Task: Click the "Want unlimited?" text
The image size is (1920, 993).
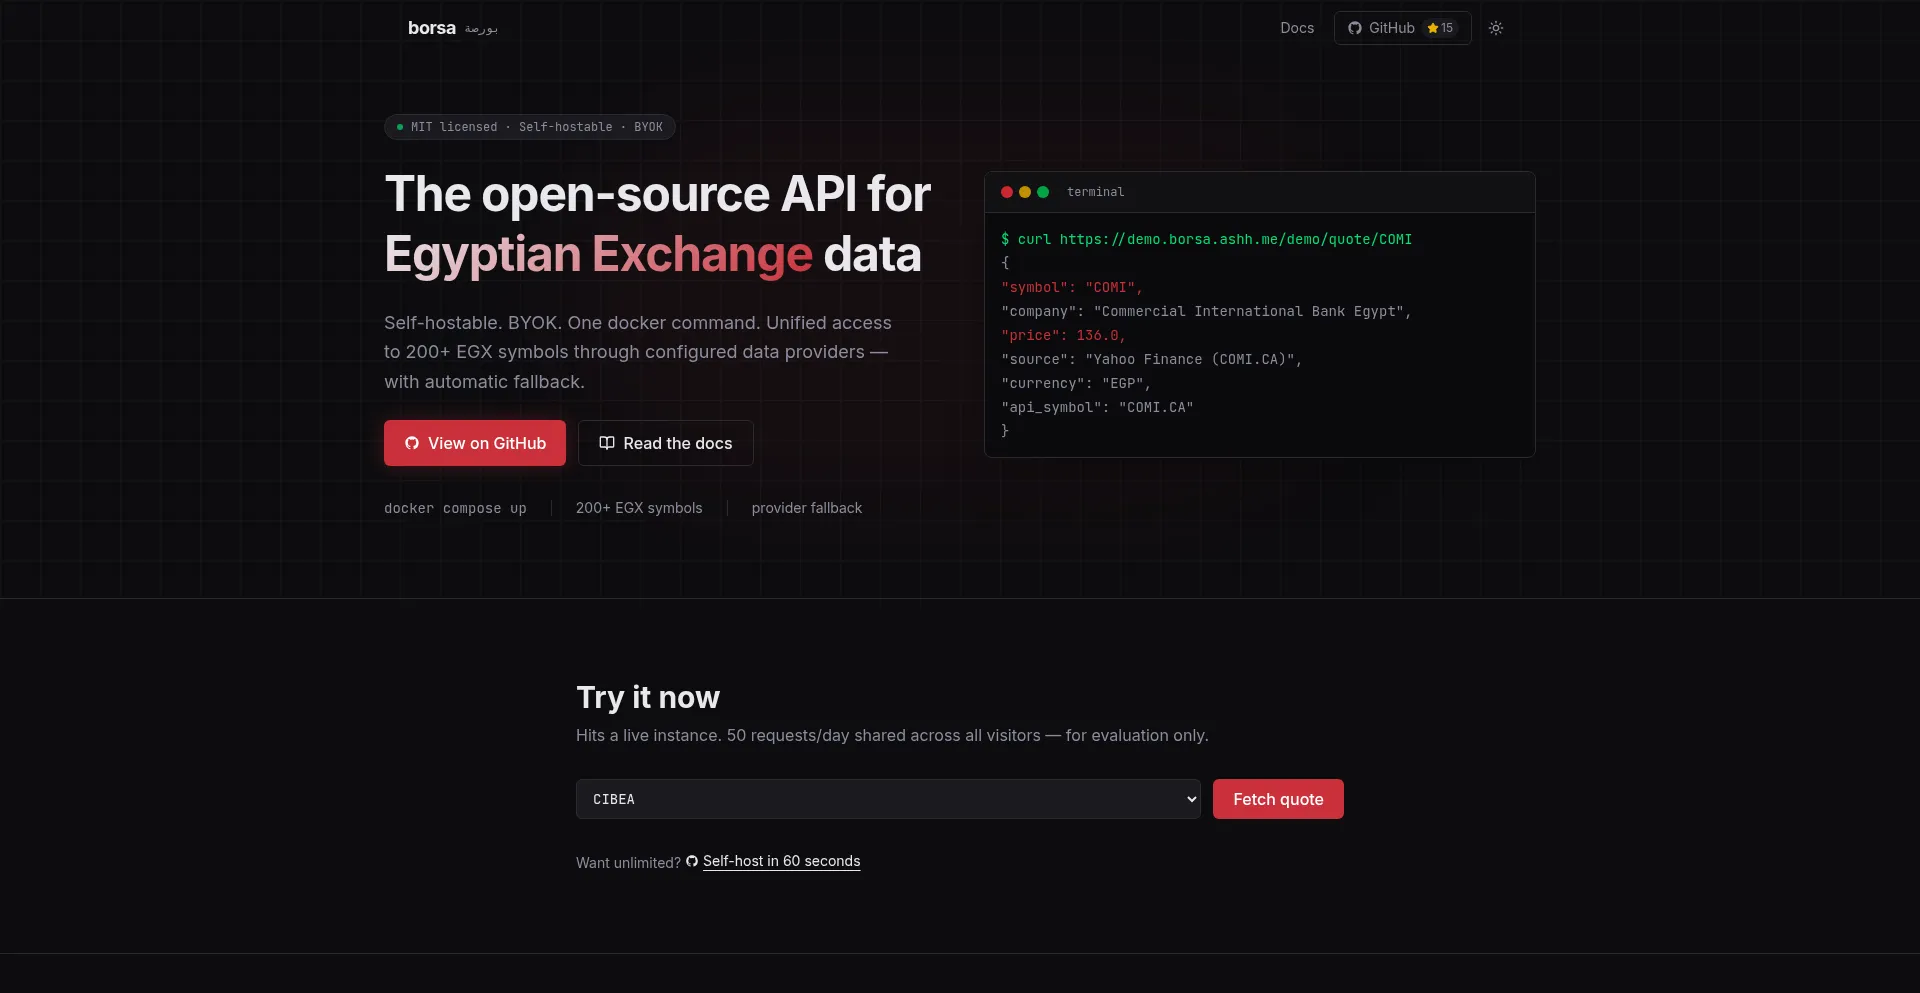Action: click(x=628, y=862)
